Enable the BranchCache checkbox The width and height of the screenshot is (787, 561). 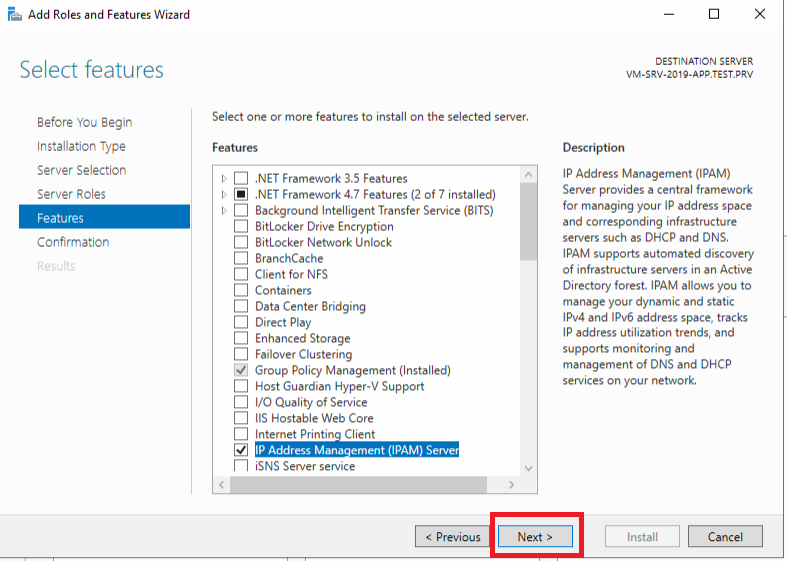(241, 258)
